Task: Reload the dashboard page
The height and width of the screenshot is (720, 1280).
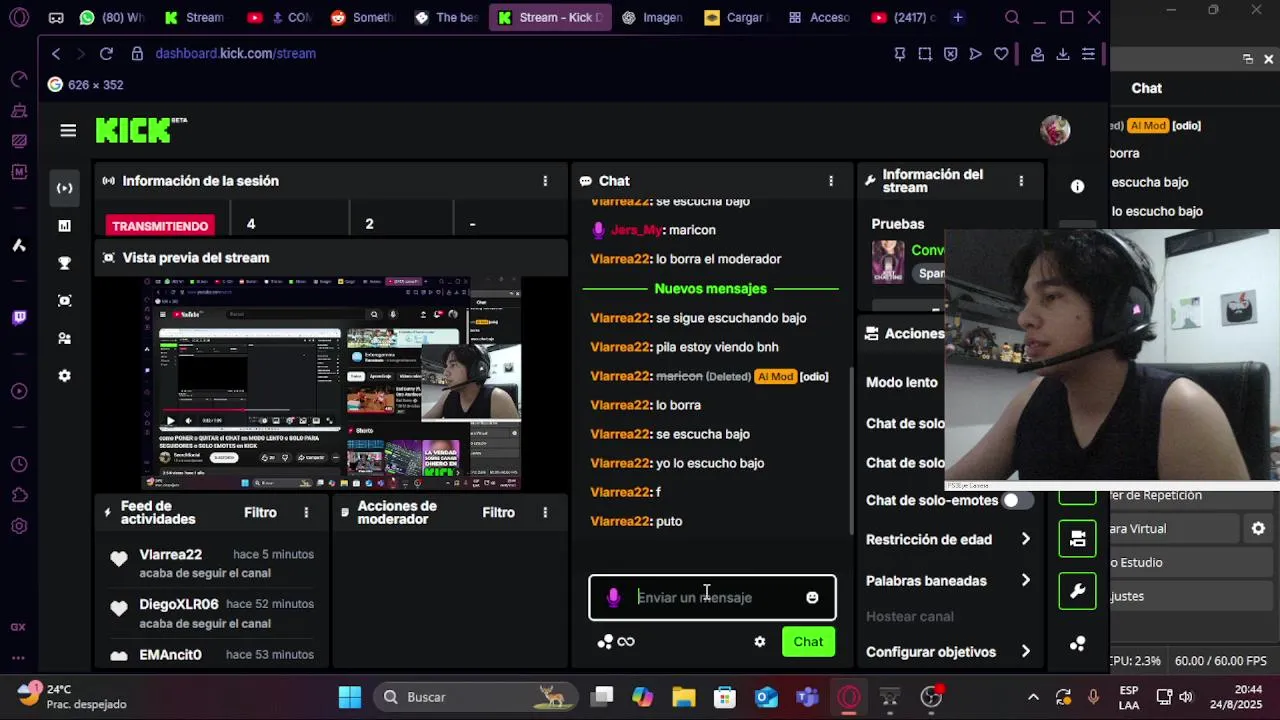Action: point(106,54)
